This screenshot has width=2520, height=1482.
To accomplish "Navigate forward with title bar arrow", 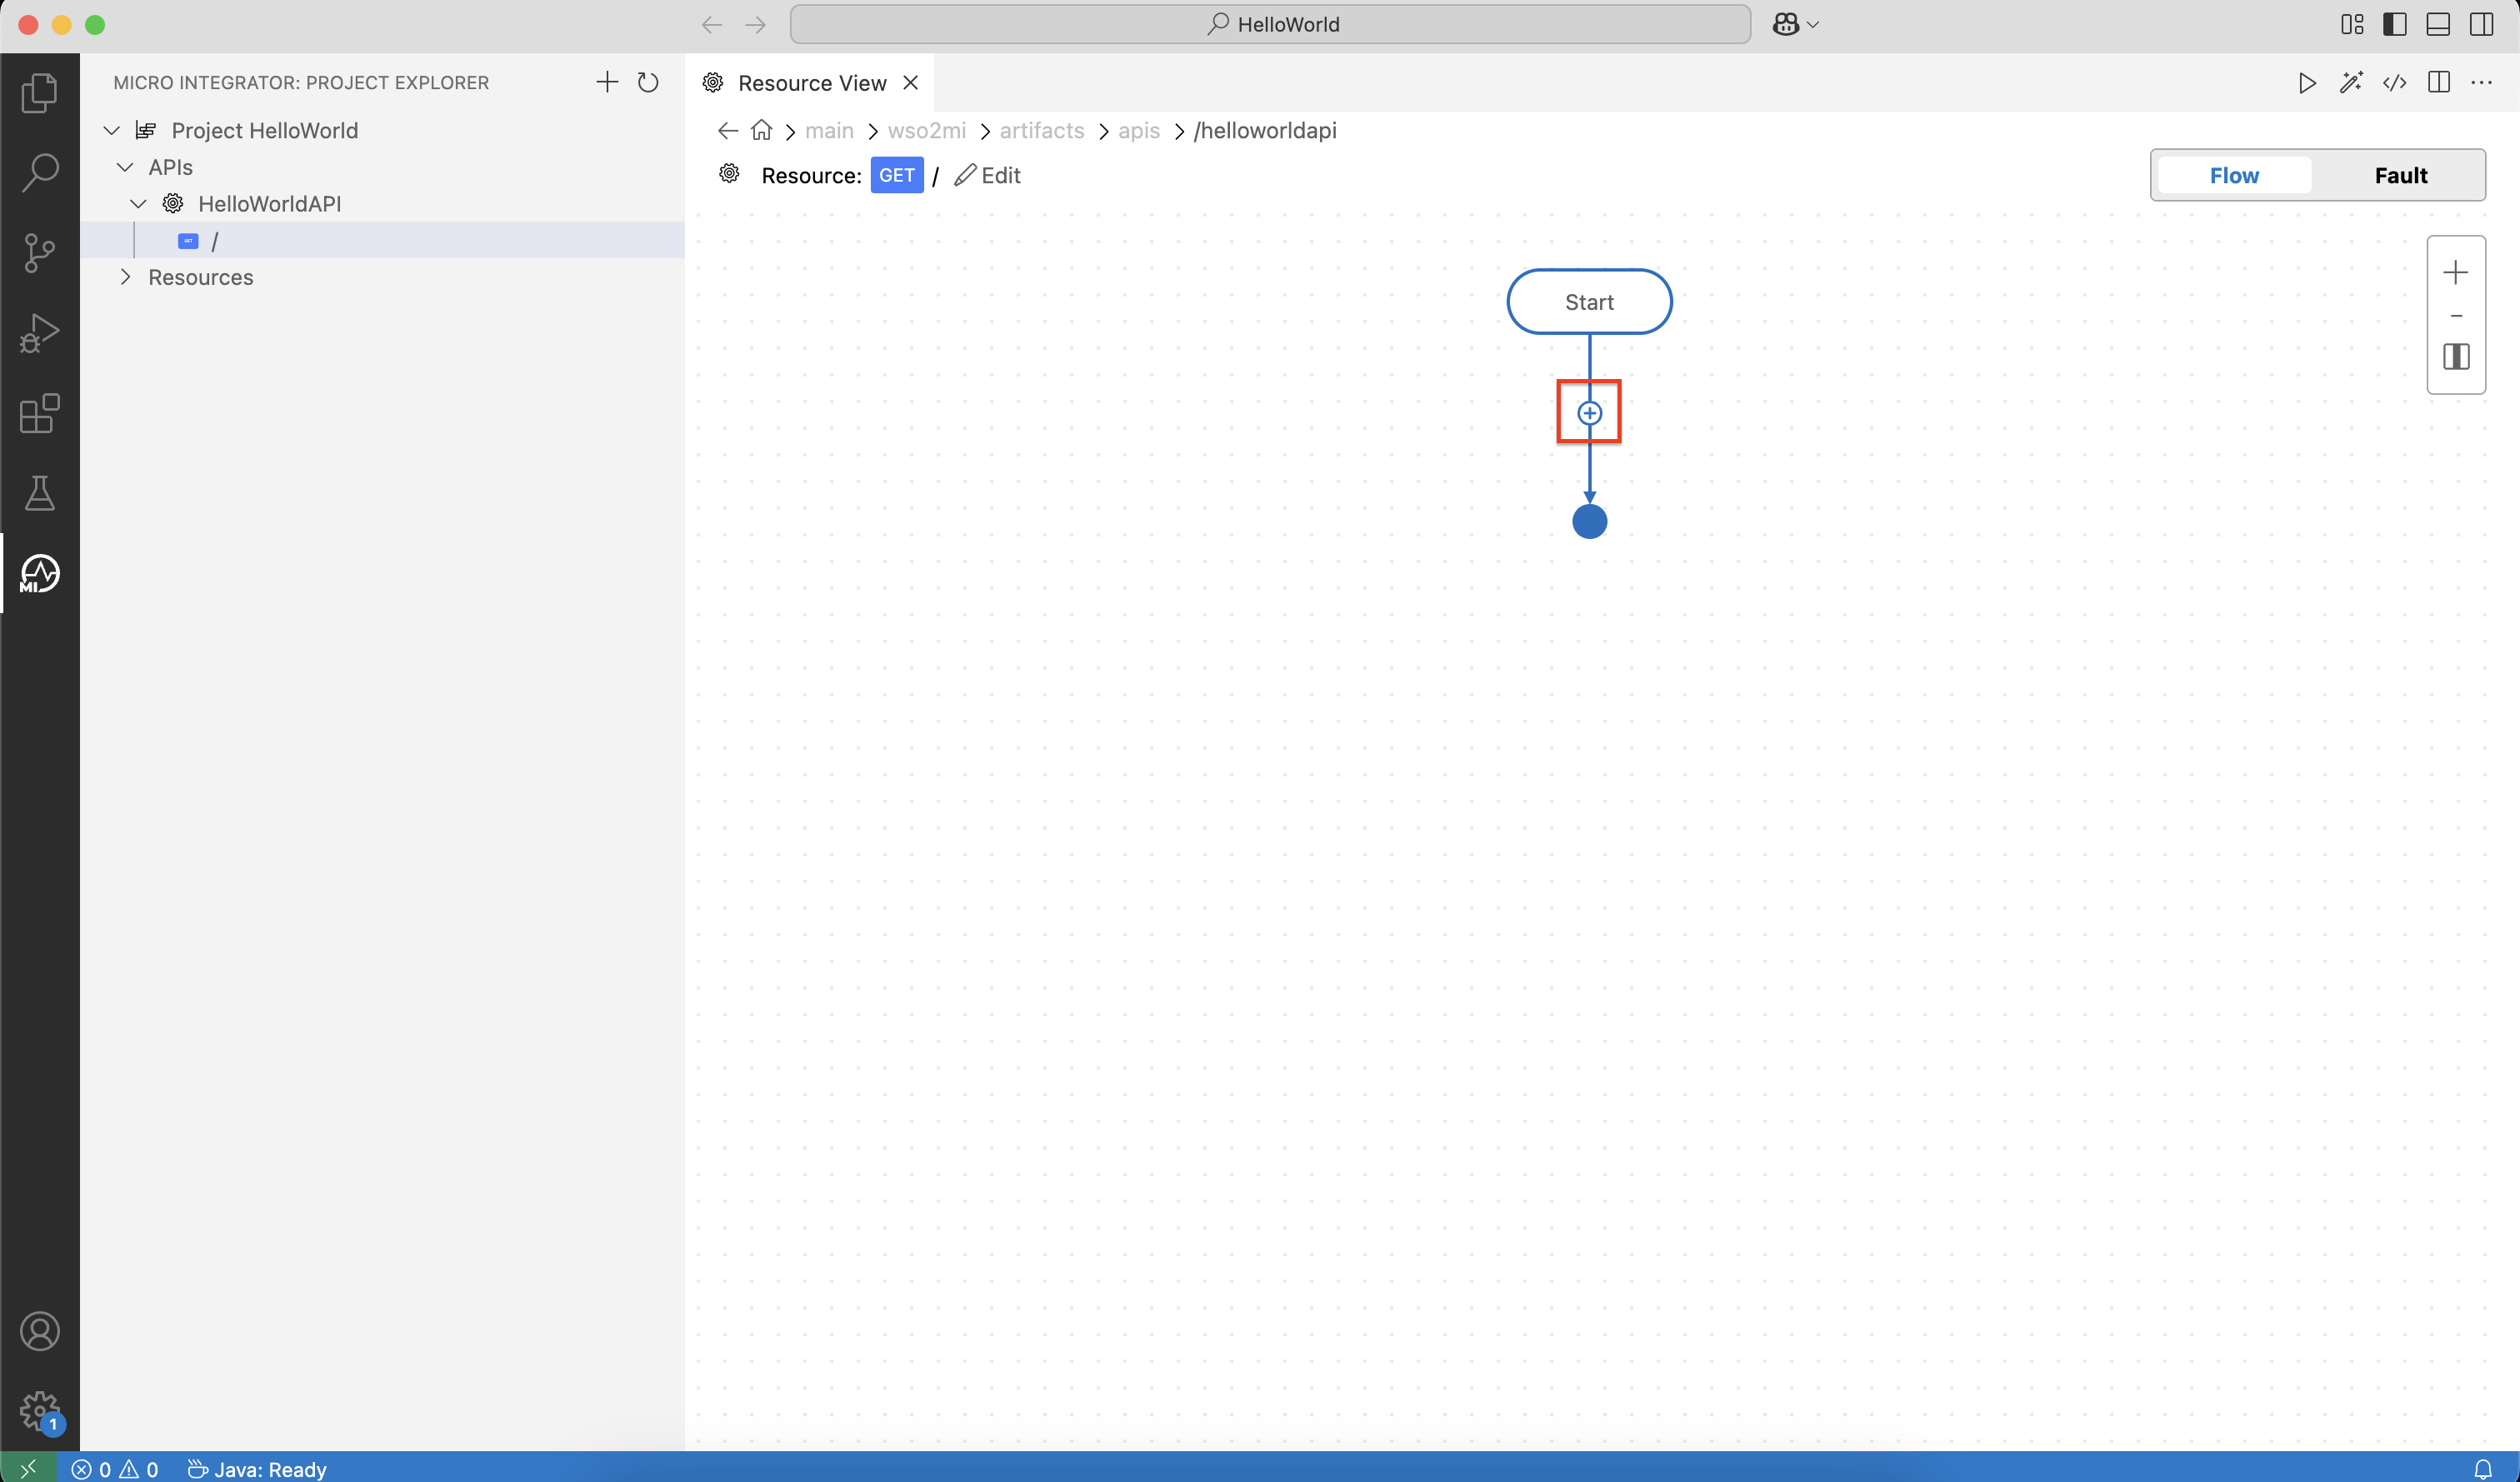I will coord(756,24).
